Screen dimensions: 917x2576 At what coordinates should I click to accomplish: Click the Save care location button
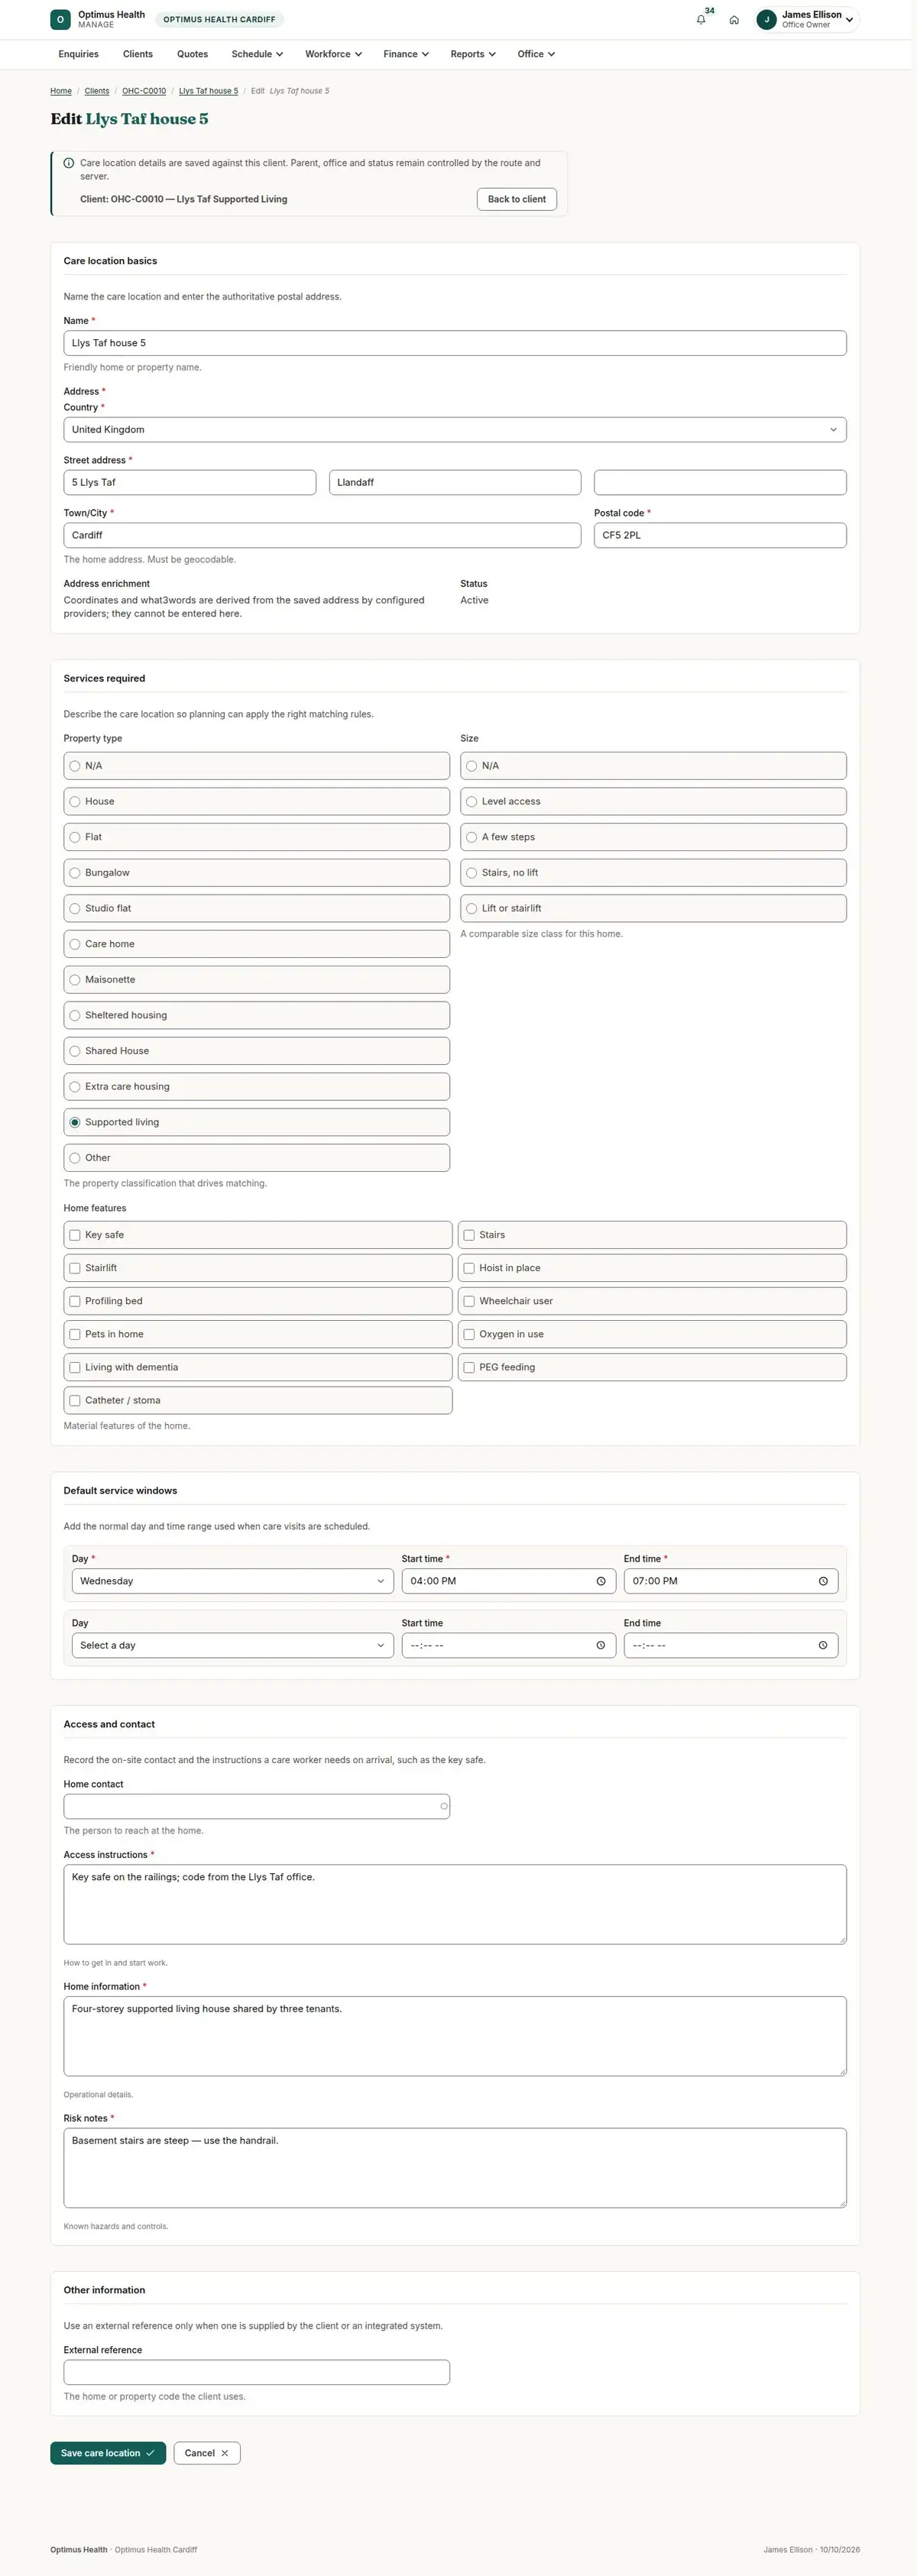108,2453
